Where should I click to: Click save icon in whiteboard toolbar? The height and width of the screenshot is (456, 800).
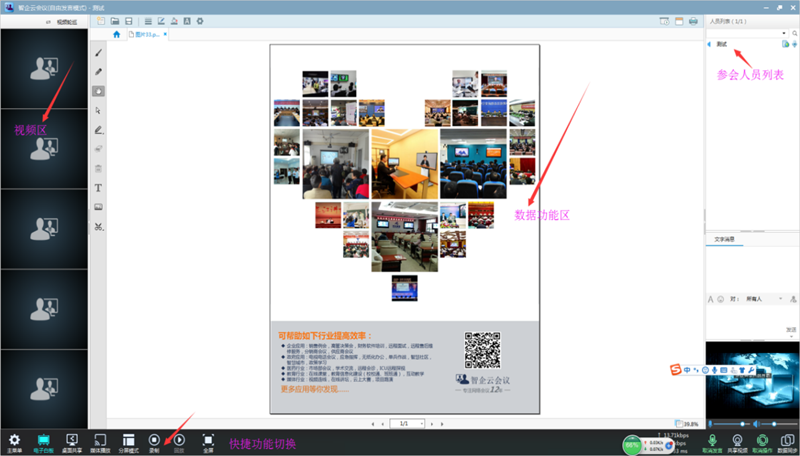pyautogui.click(x=129, y=21)
